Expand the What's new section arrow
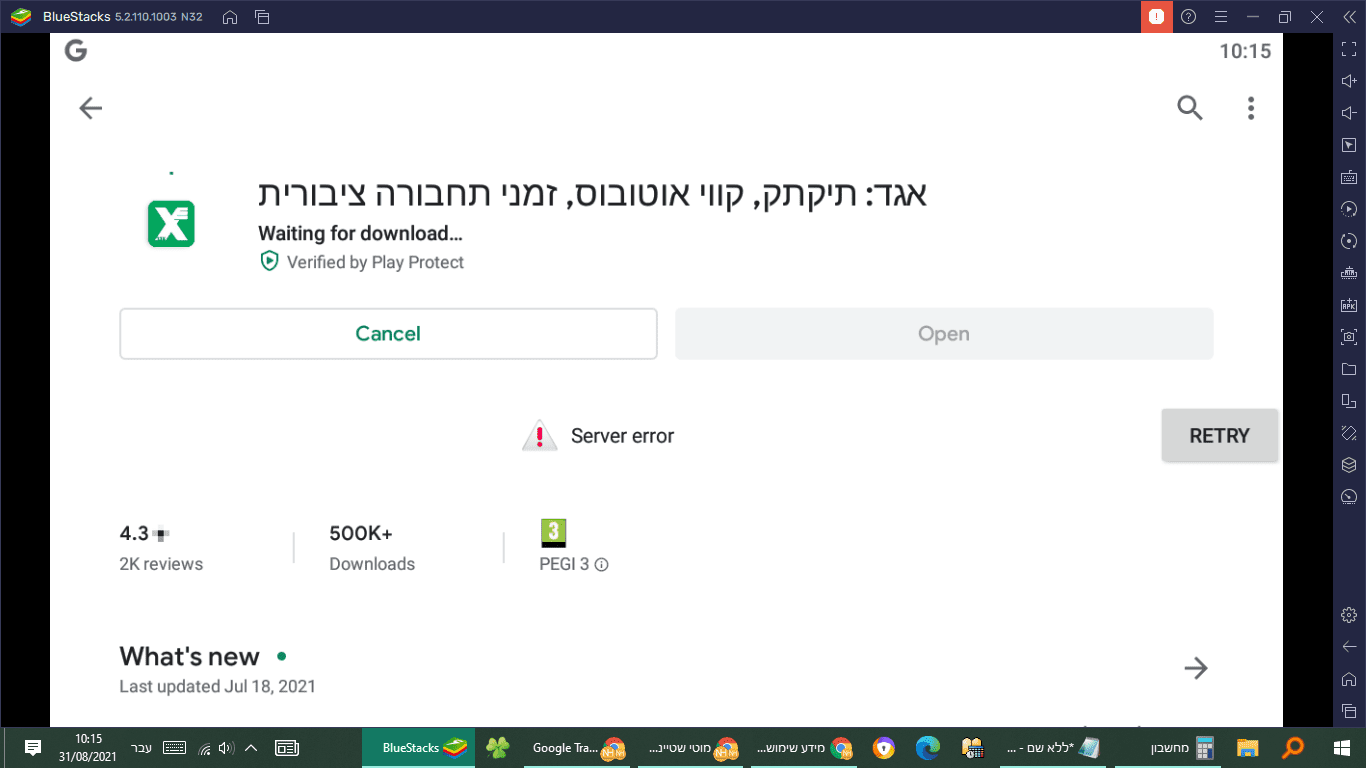The width and height of the screenshot is (1366, 768). [x=1196, y=668]
